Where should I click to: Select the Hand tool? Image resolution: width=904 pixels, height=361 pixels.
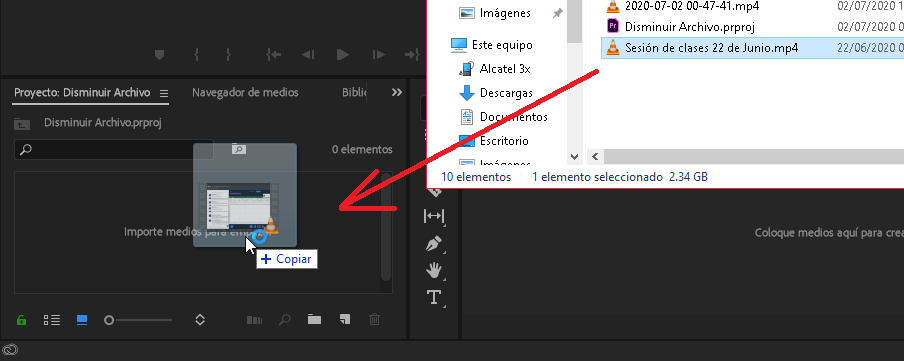pos(434,270)
